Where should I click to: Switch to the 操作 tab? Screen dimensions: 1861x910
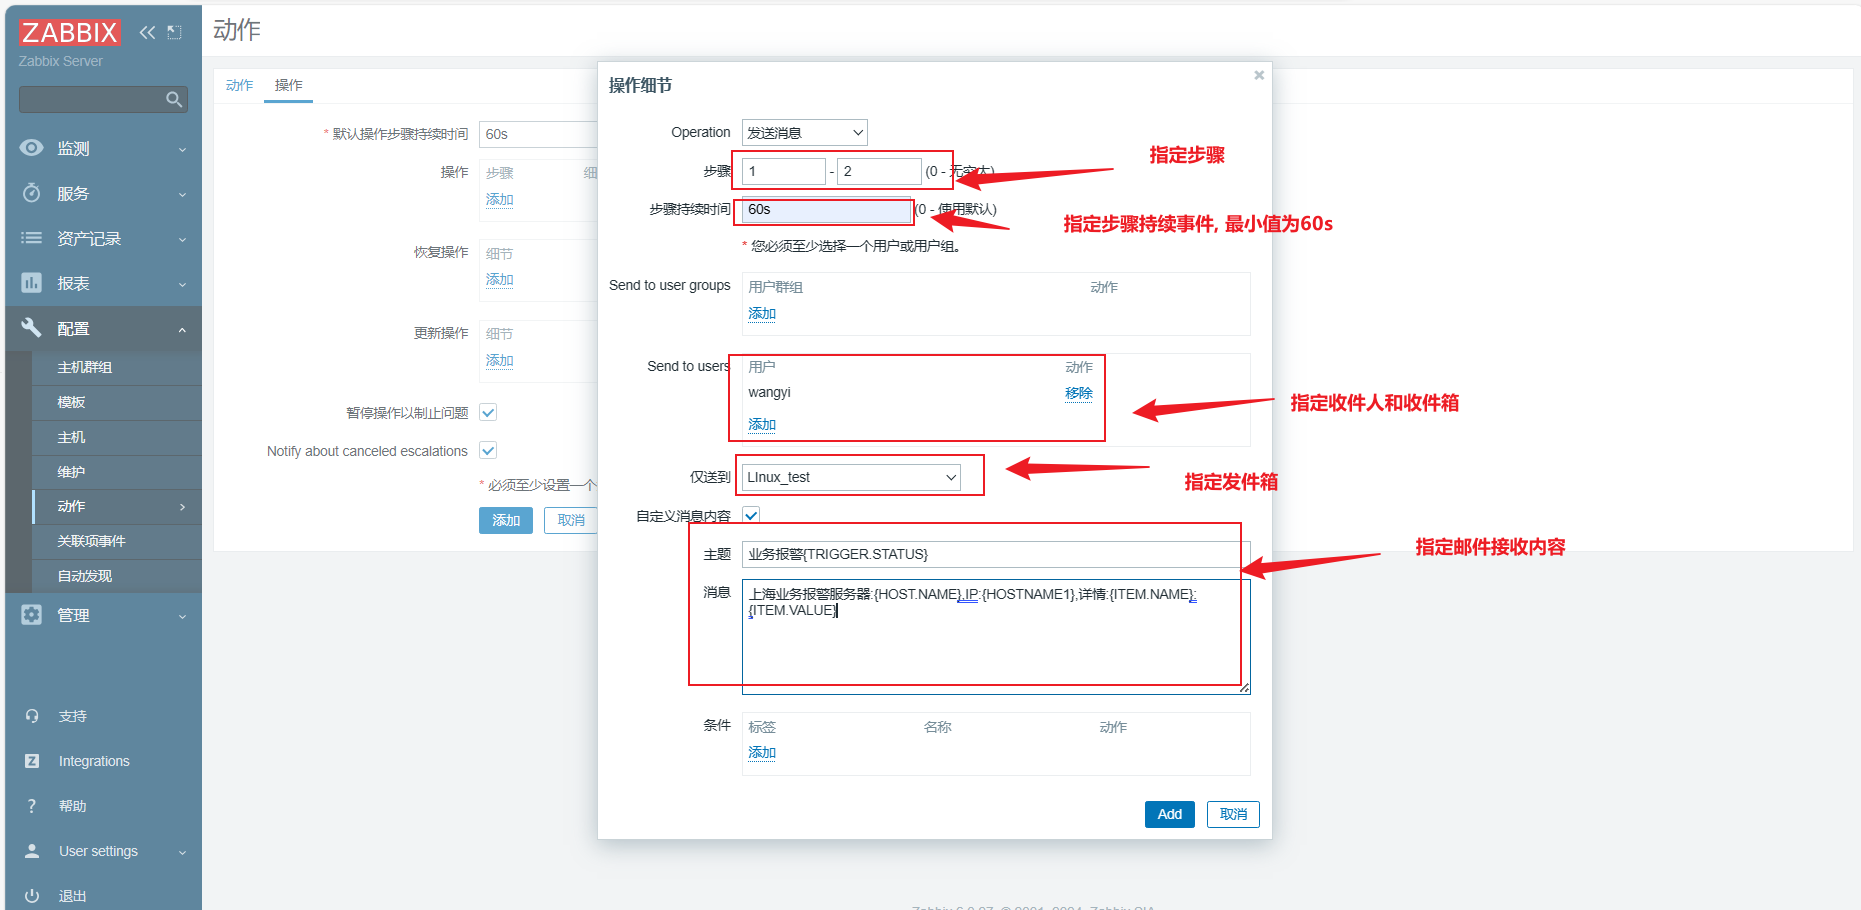coord(288,85)
